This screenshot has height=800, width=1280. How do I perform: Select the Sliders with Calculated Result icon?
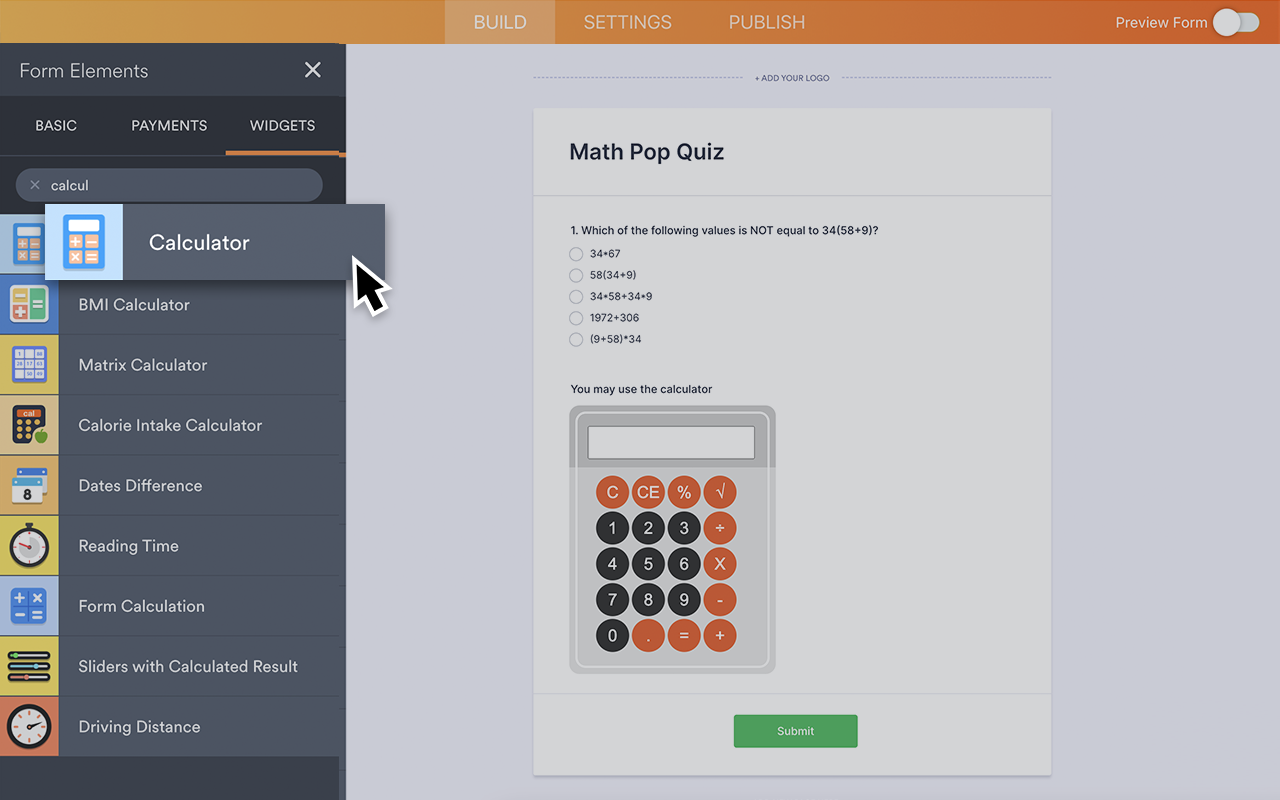click(x=29, y=666)
